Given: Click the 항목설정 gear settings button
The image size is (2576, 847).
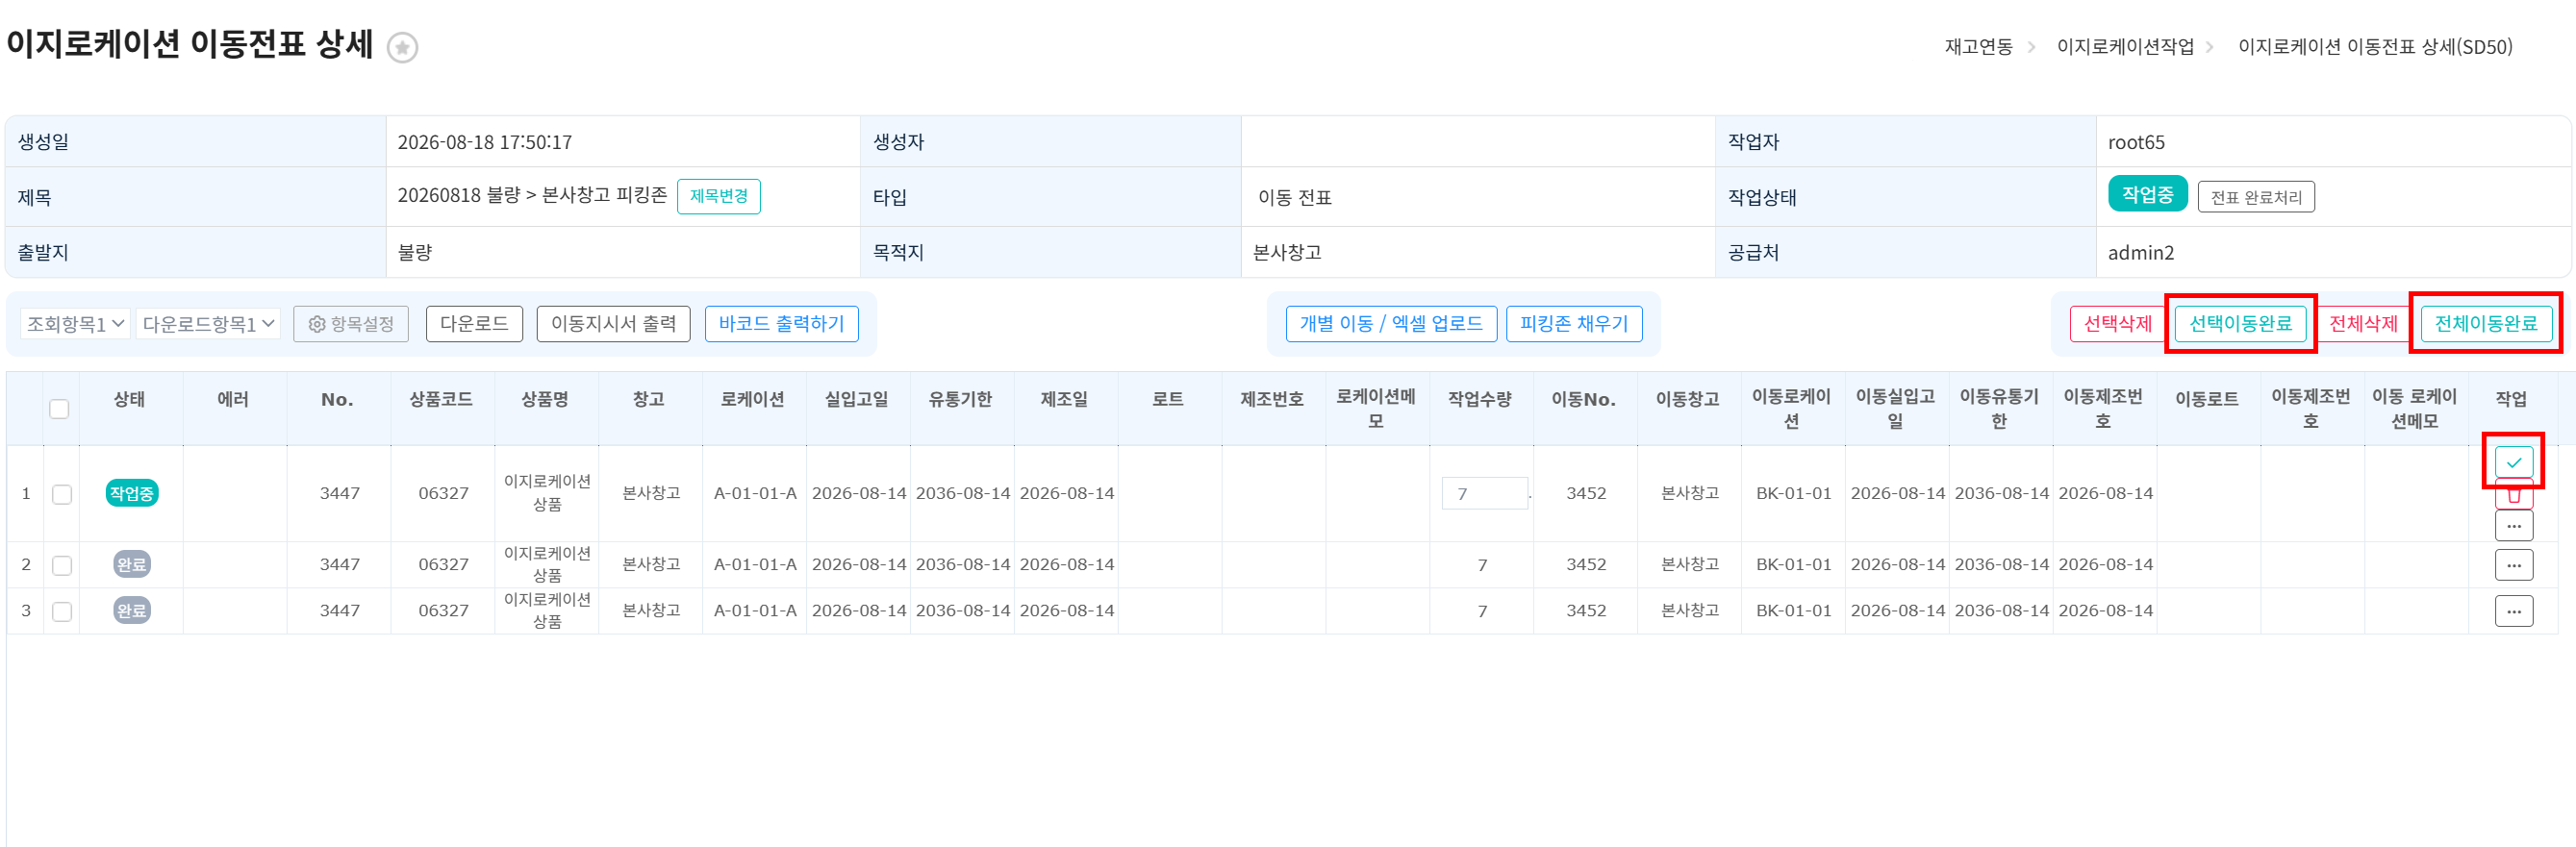Looking at the screenshot, I should tap(351, 324).
